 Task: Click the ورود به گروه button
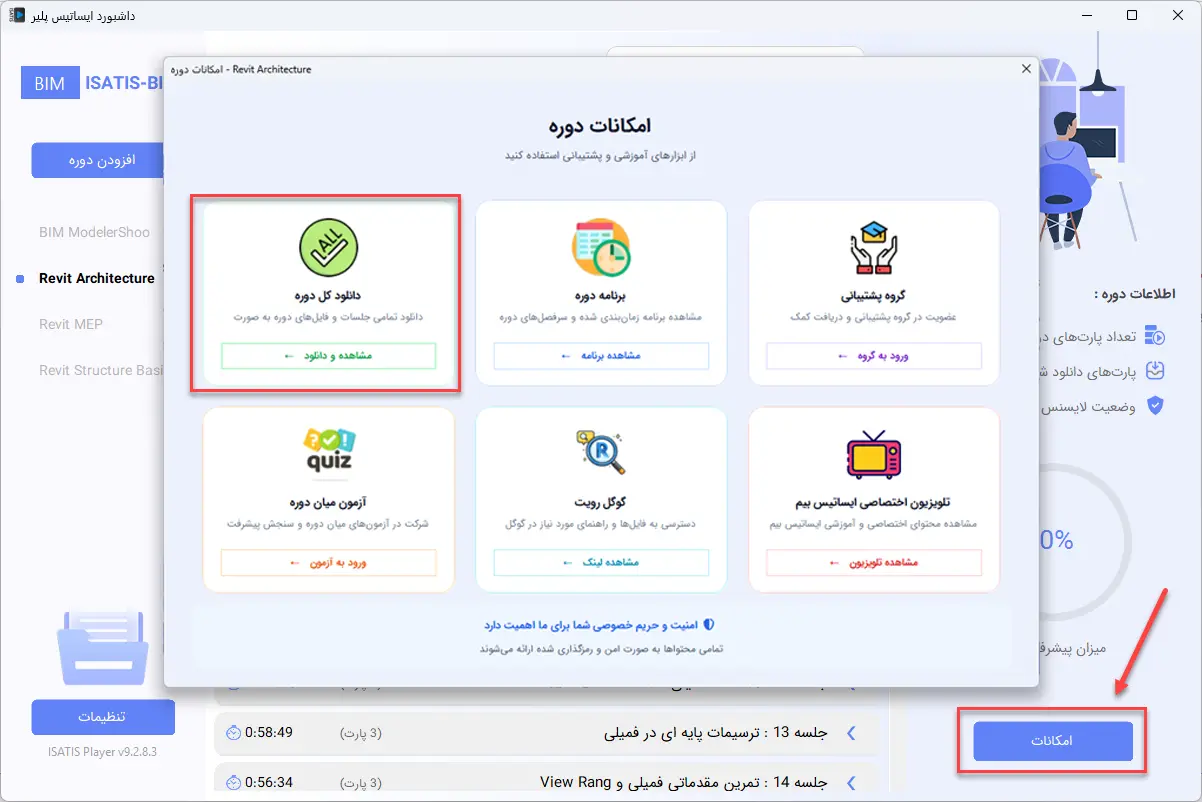click(x=874, y=356)
